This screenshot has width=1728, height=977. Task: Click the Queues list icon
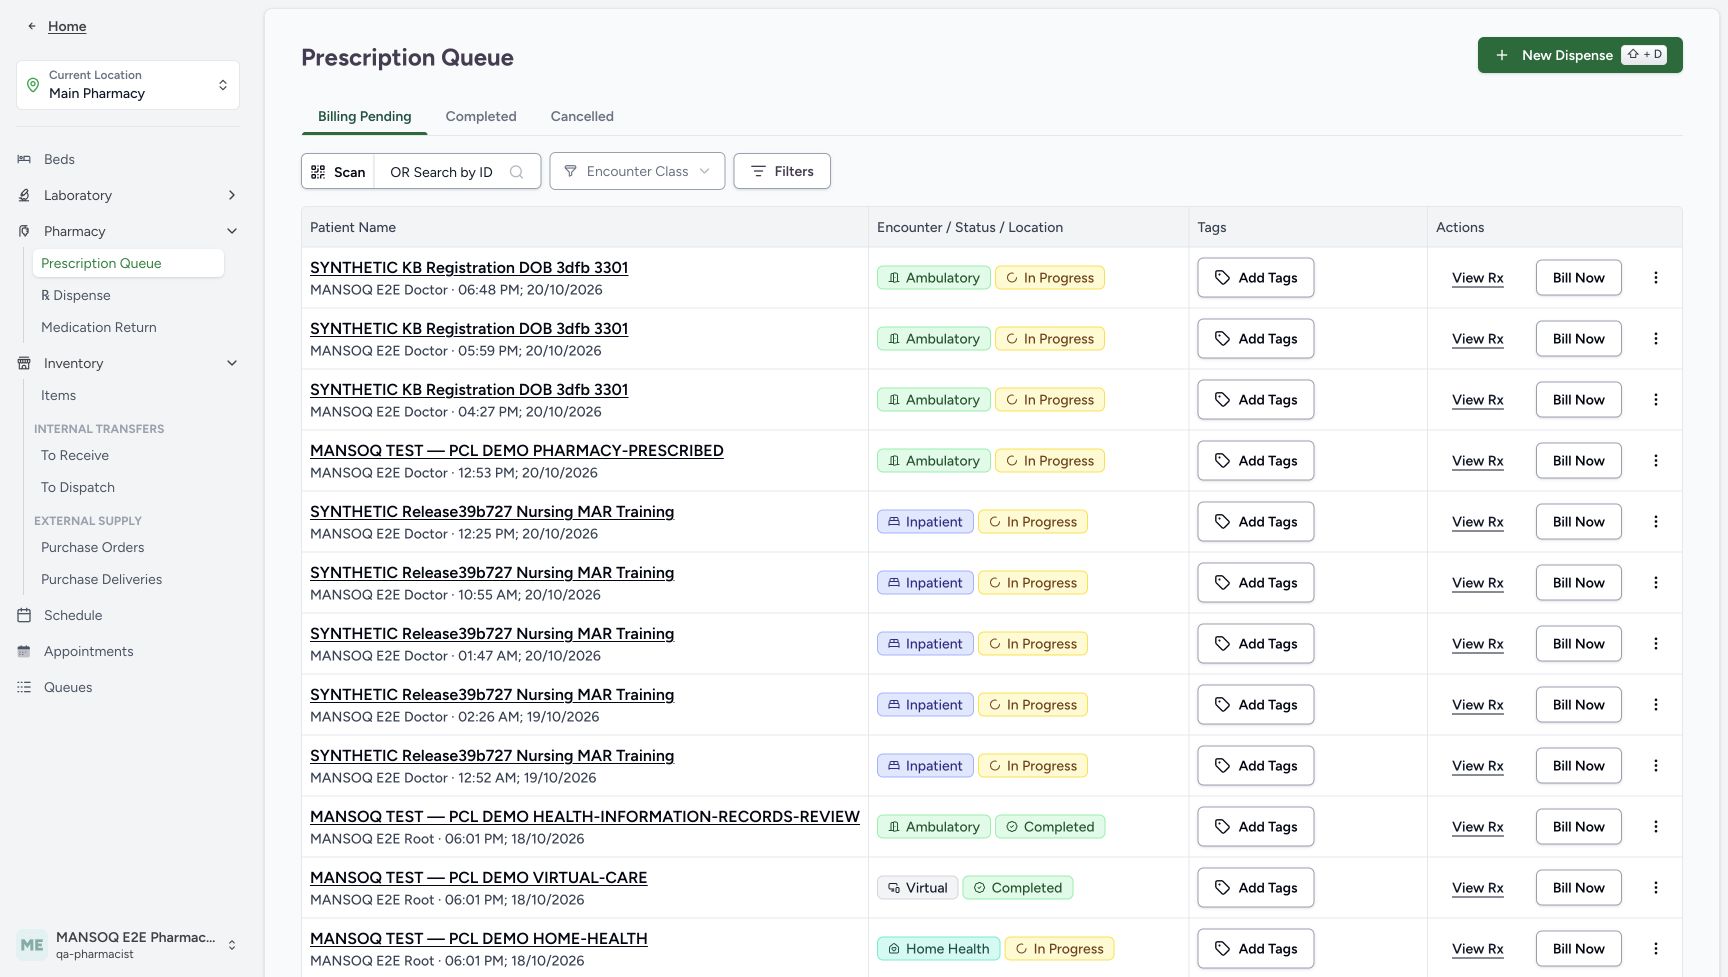click(x=24, y=687)
